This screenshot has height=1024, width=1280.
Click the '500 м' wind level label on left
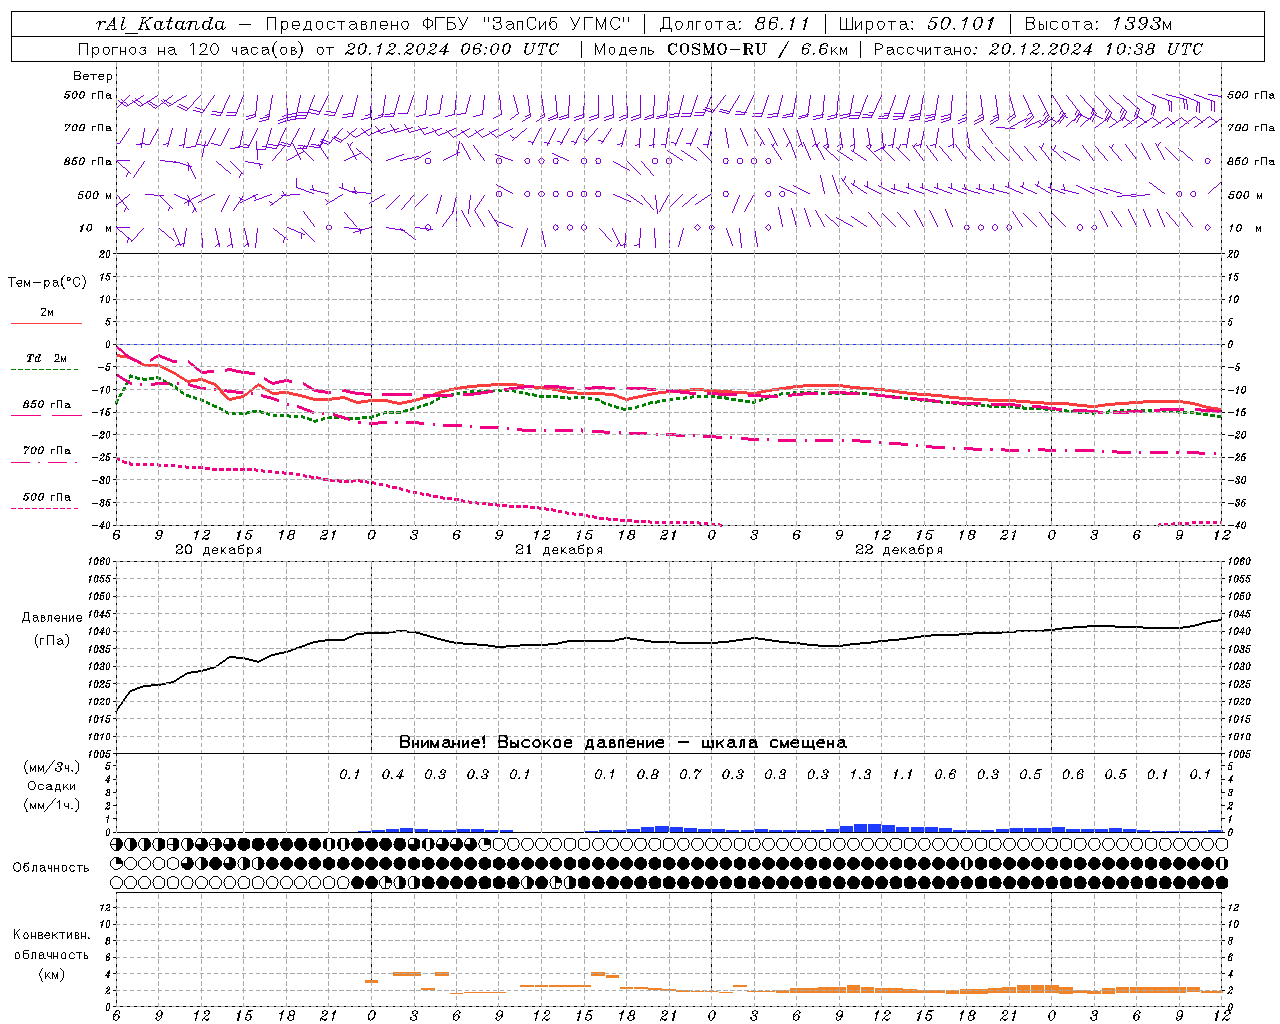coord(95,195)
